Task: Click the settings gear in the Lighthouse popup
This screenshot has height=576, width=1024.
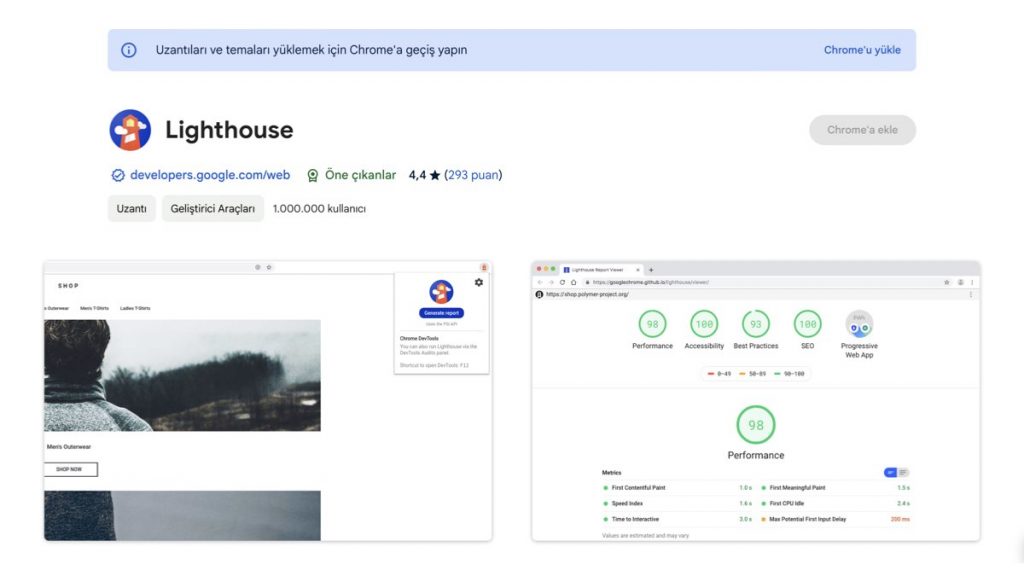Action: (479, 282)
